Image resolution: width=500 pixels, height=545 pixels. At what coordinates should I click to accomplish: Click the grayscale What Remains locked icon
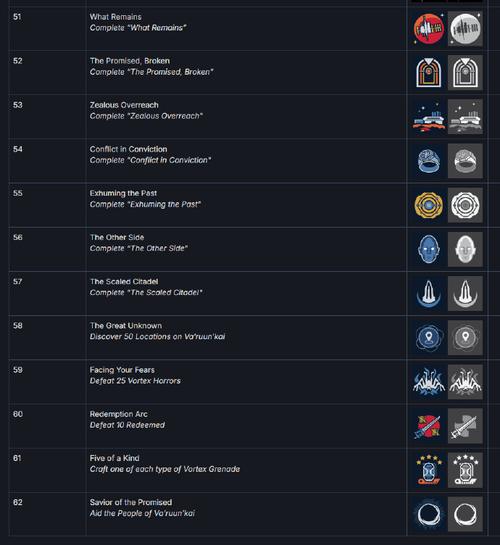point(465,29)
